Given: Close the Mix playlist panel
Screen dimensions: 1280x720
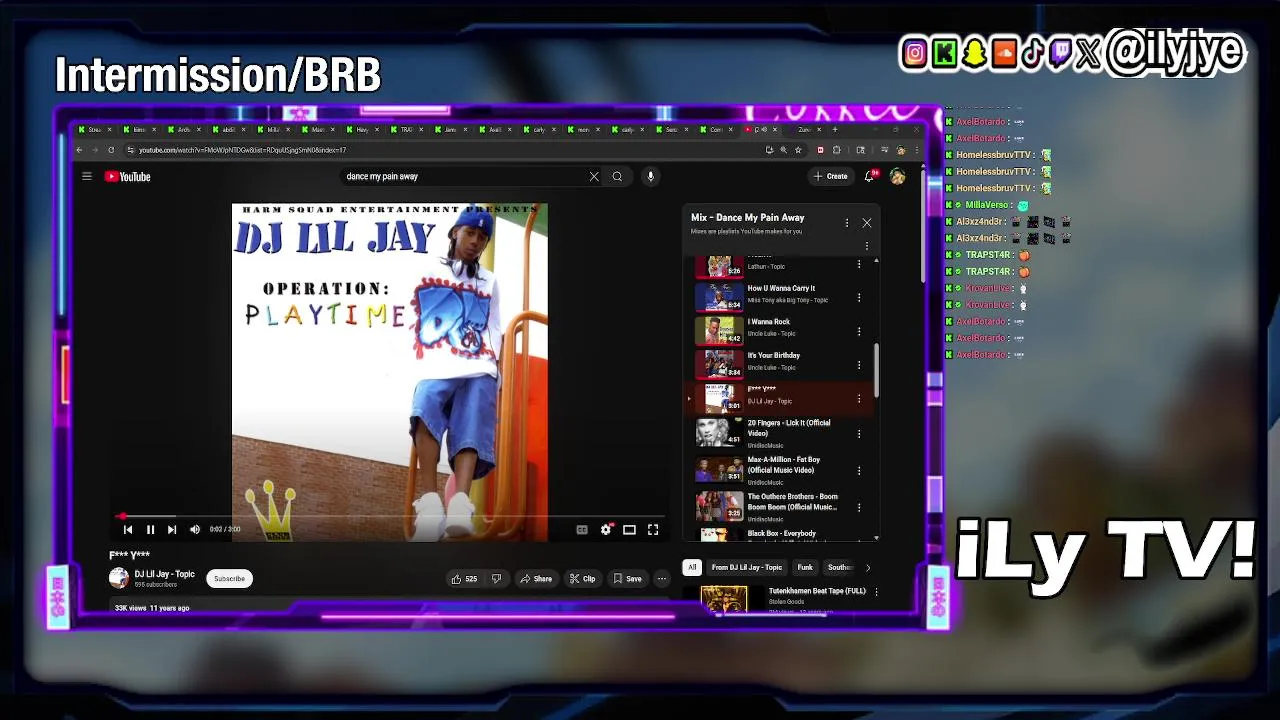Looking at the screenshot, I should point(867,223).
